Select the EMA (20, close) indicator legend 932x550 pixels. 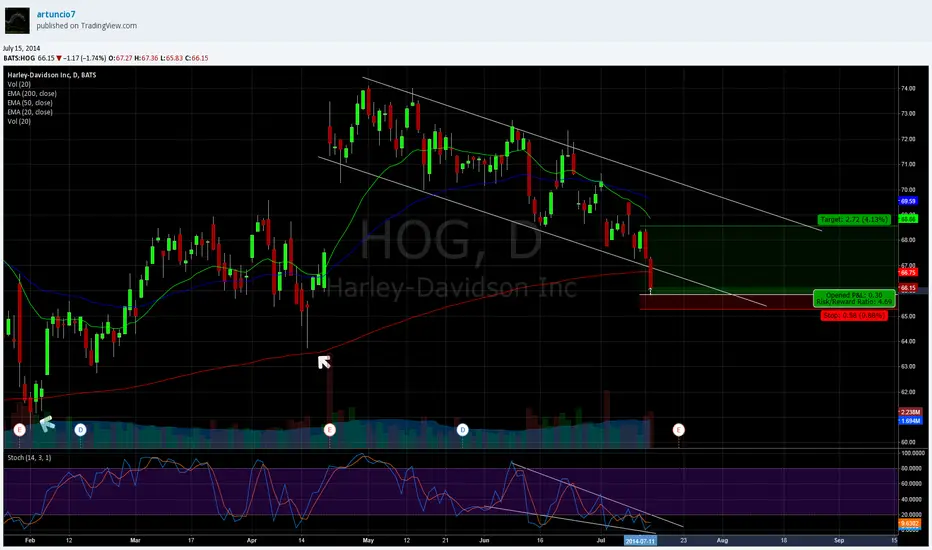30,112
